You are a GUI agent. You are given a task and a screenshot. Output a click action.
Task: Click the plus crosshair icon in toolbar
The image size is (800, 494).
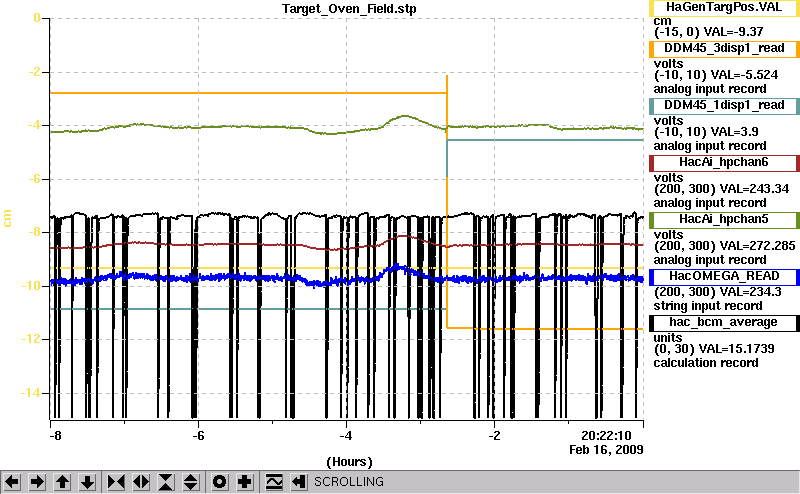click(x=245, y=482)
